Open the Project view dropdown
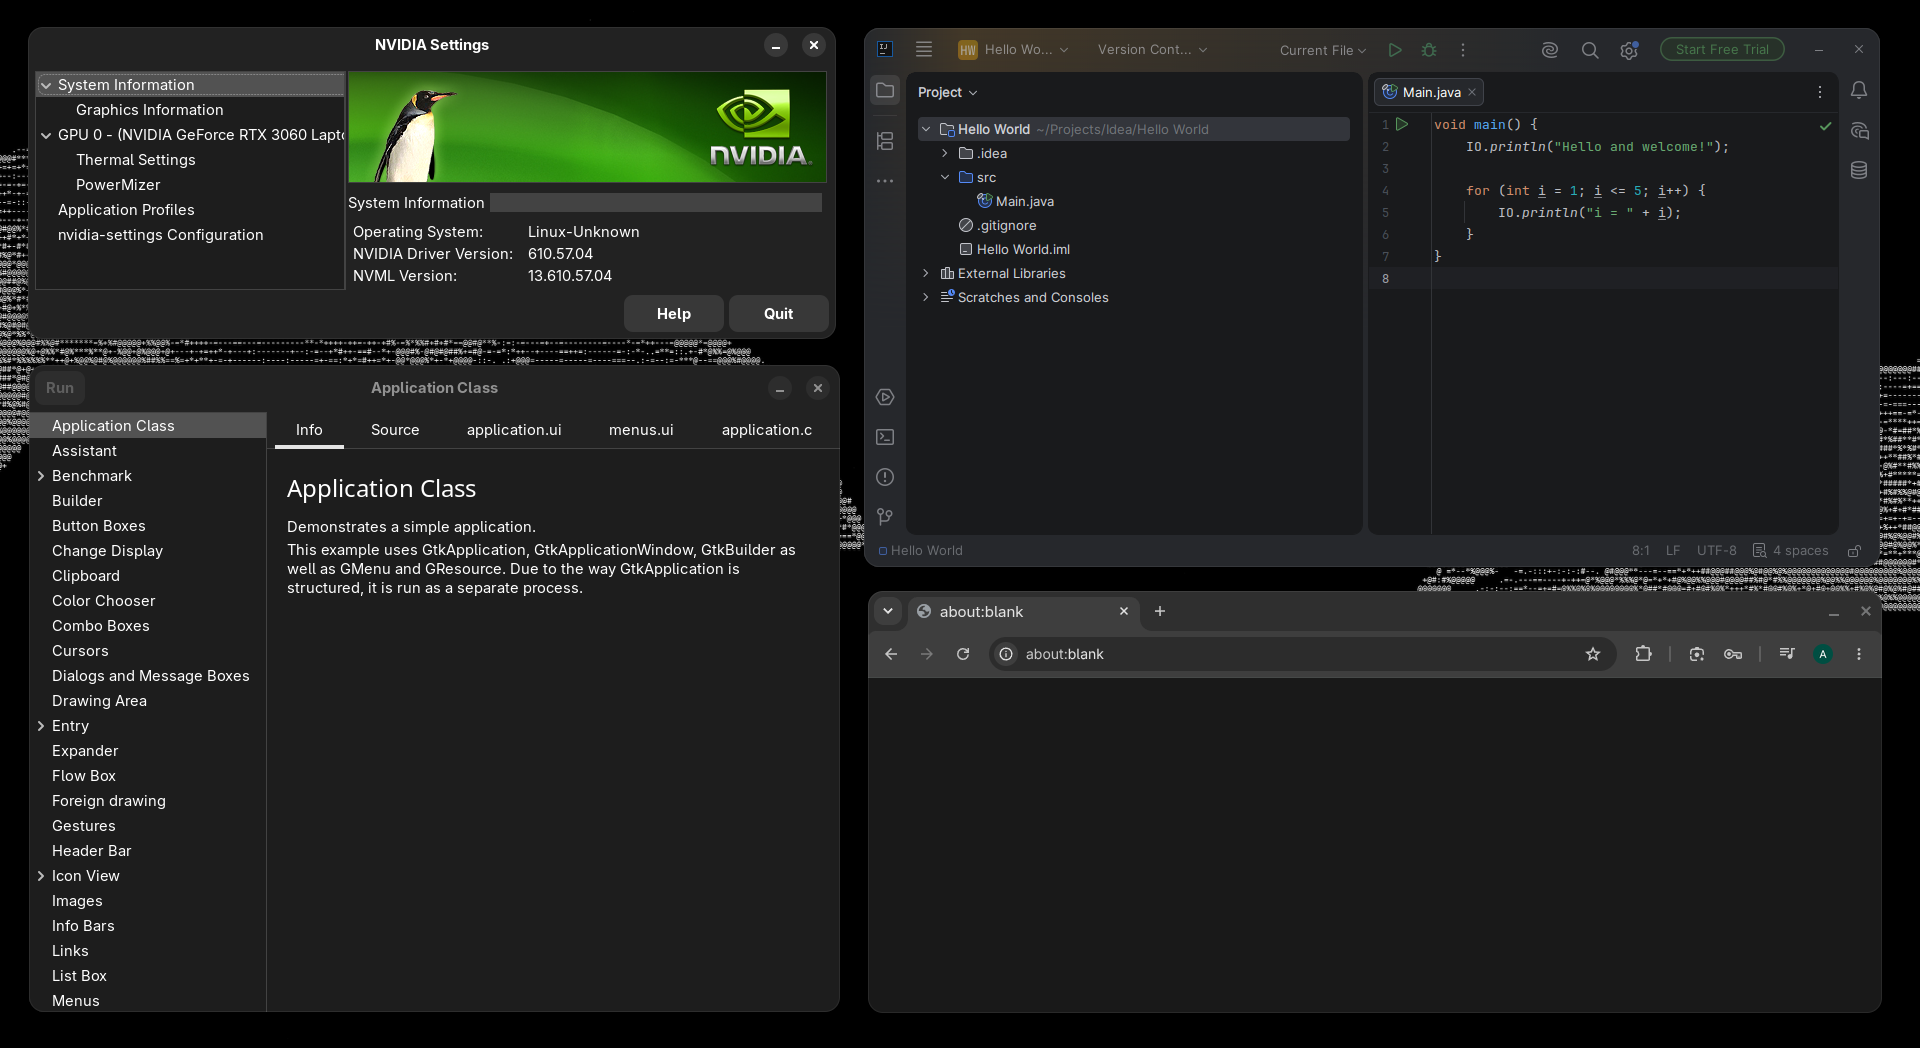Image resolution: width=1920 pixels, height=1048 pixels. pyautogui.click(x=947, y=92)
